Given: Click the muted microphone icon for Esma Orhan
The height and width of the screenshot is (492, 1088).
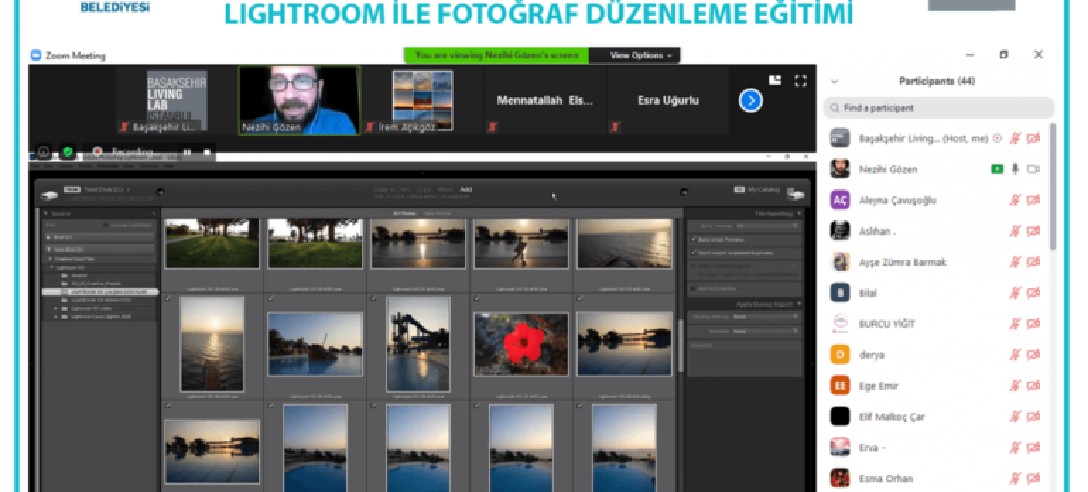Looking at the screenshot, I should pos(1014,478).
